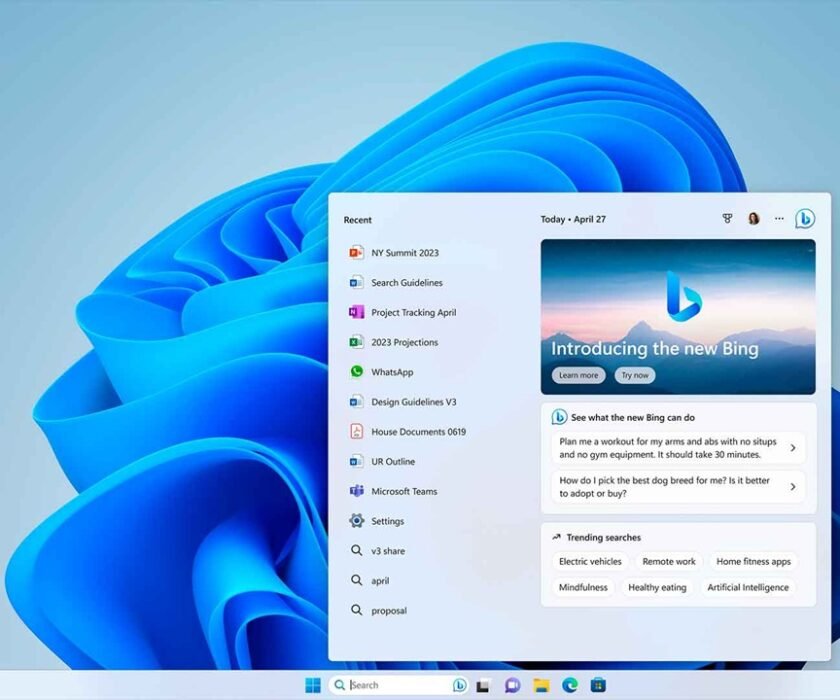
Task: Click Learn more on Bing banner
Action: pos(579,375)
